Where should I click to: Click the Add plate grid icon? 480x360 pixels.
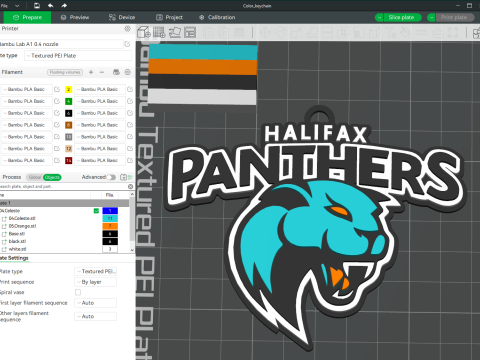159,32
